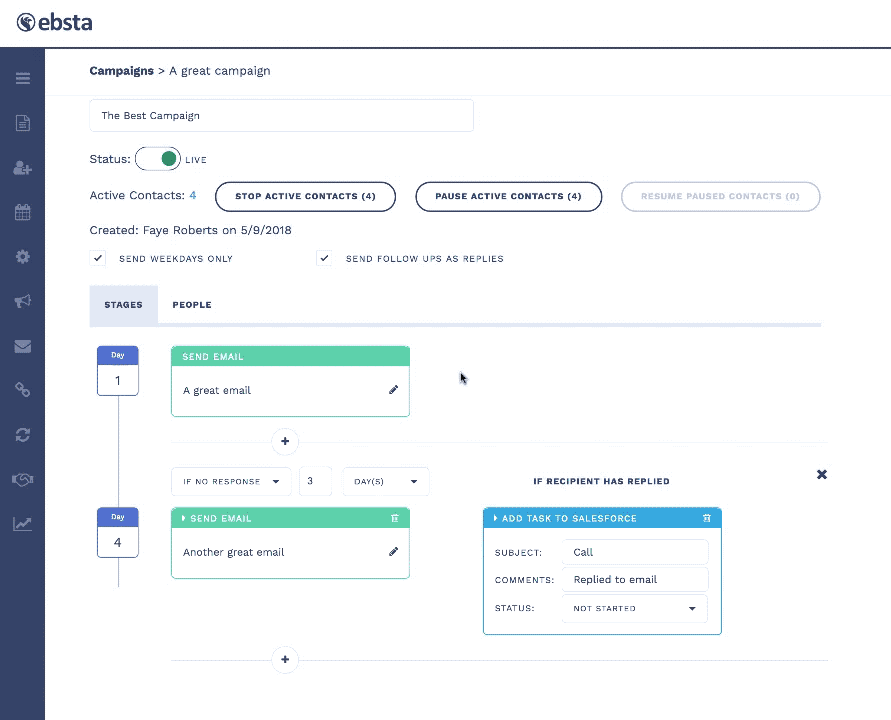Click Pause Active Contacts button
Viewport: 891px width, 720px height.
coord(508,197)
